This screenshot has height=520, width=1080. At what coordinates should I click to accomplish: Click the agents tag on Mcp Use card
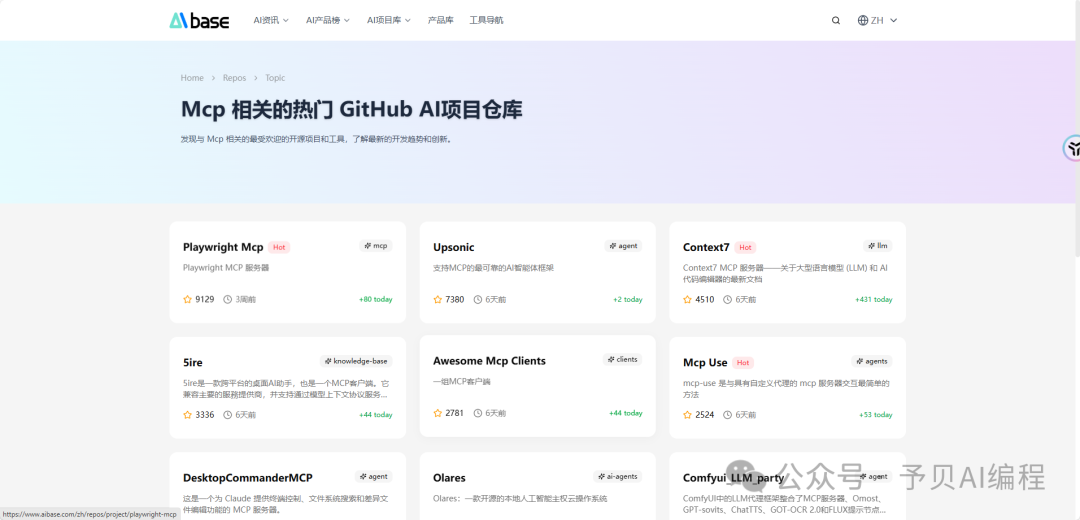872,361
